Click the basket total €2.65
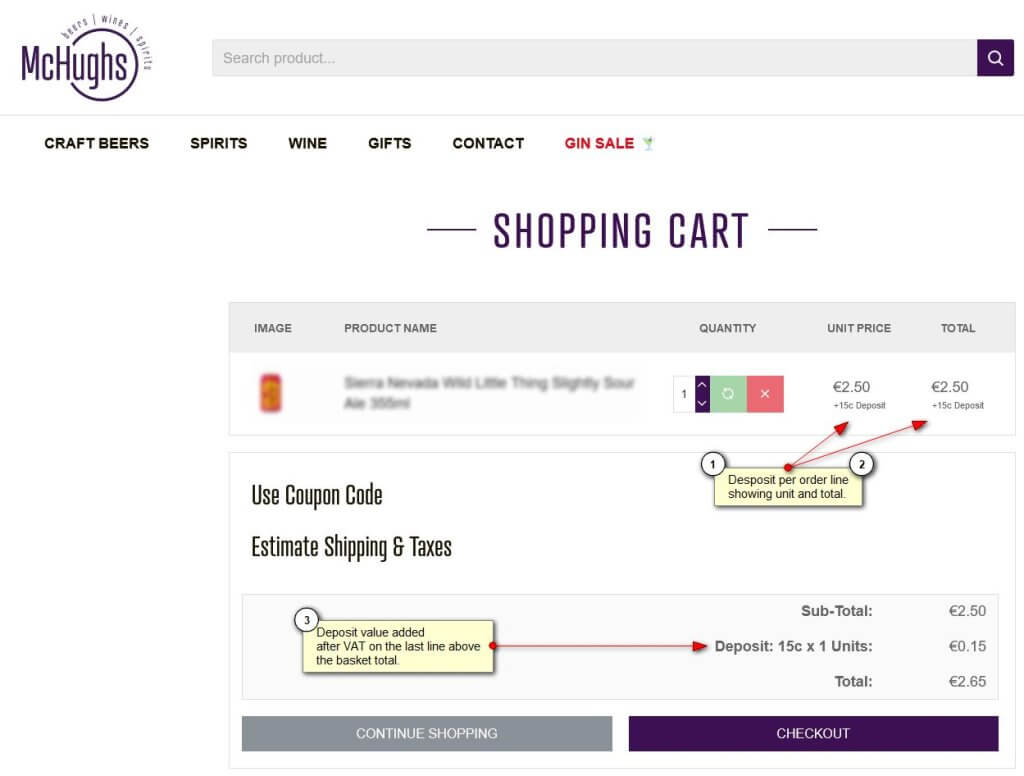The height and width of the screenshot is (776, 1024). pyautogui.click(x=967, y=681)
